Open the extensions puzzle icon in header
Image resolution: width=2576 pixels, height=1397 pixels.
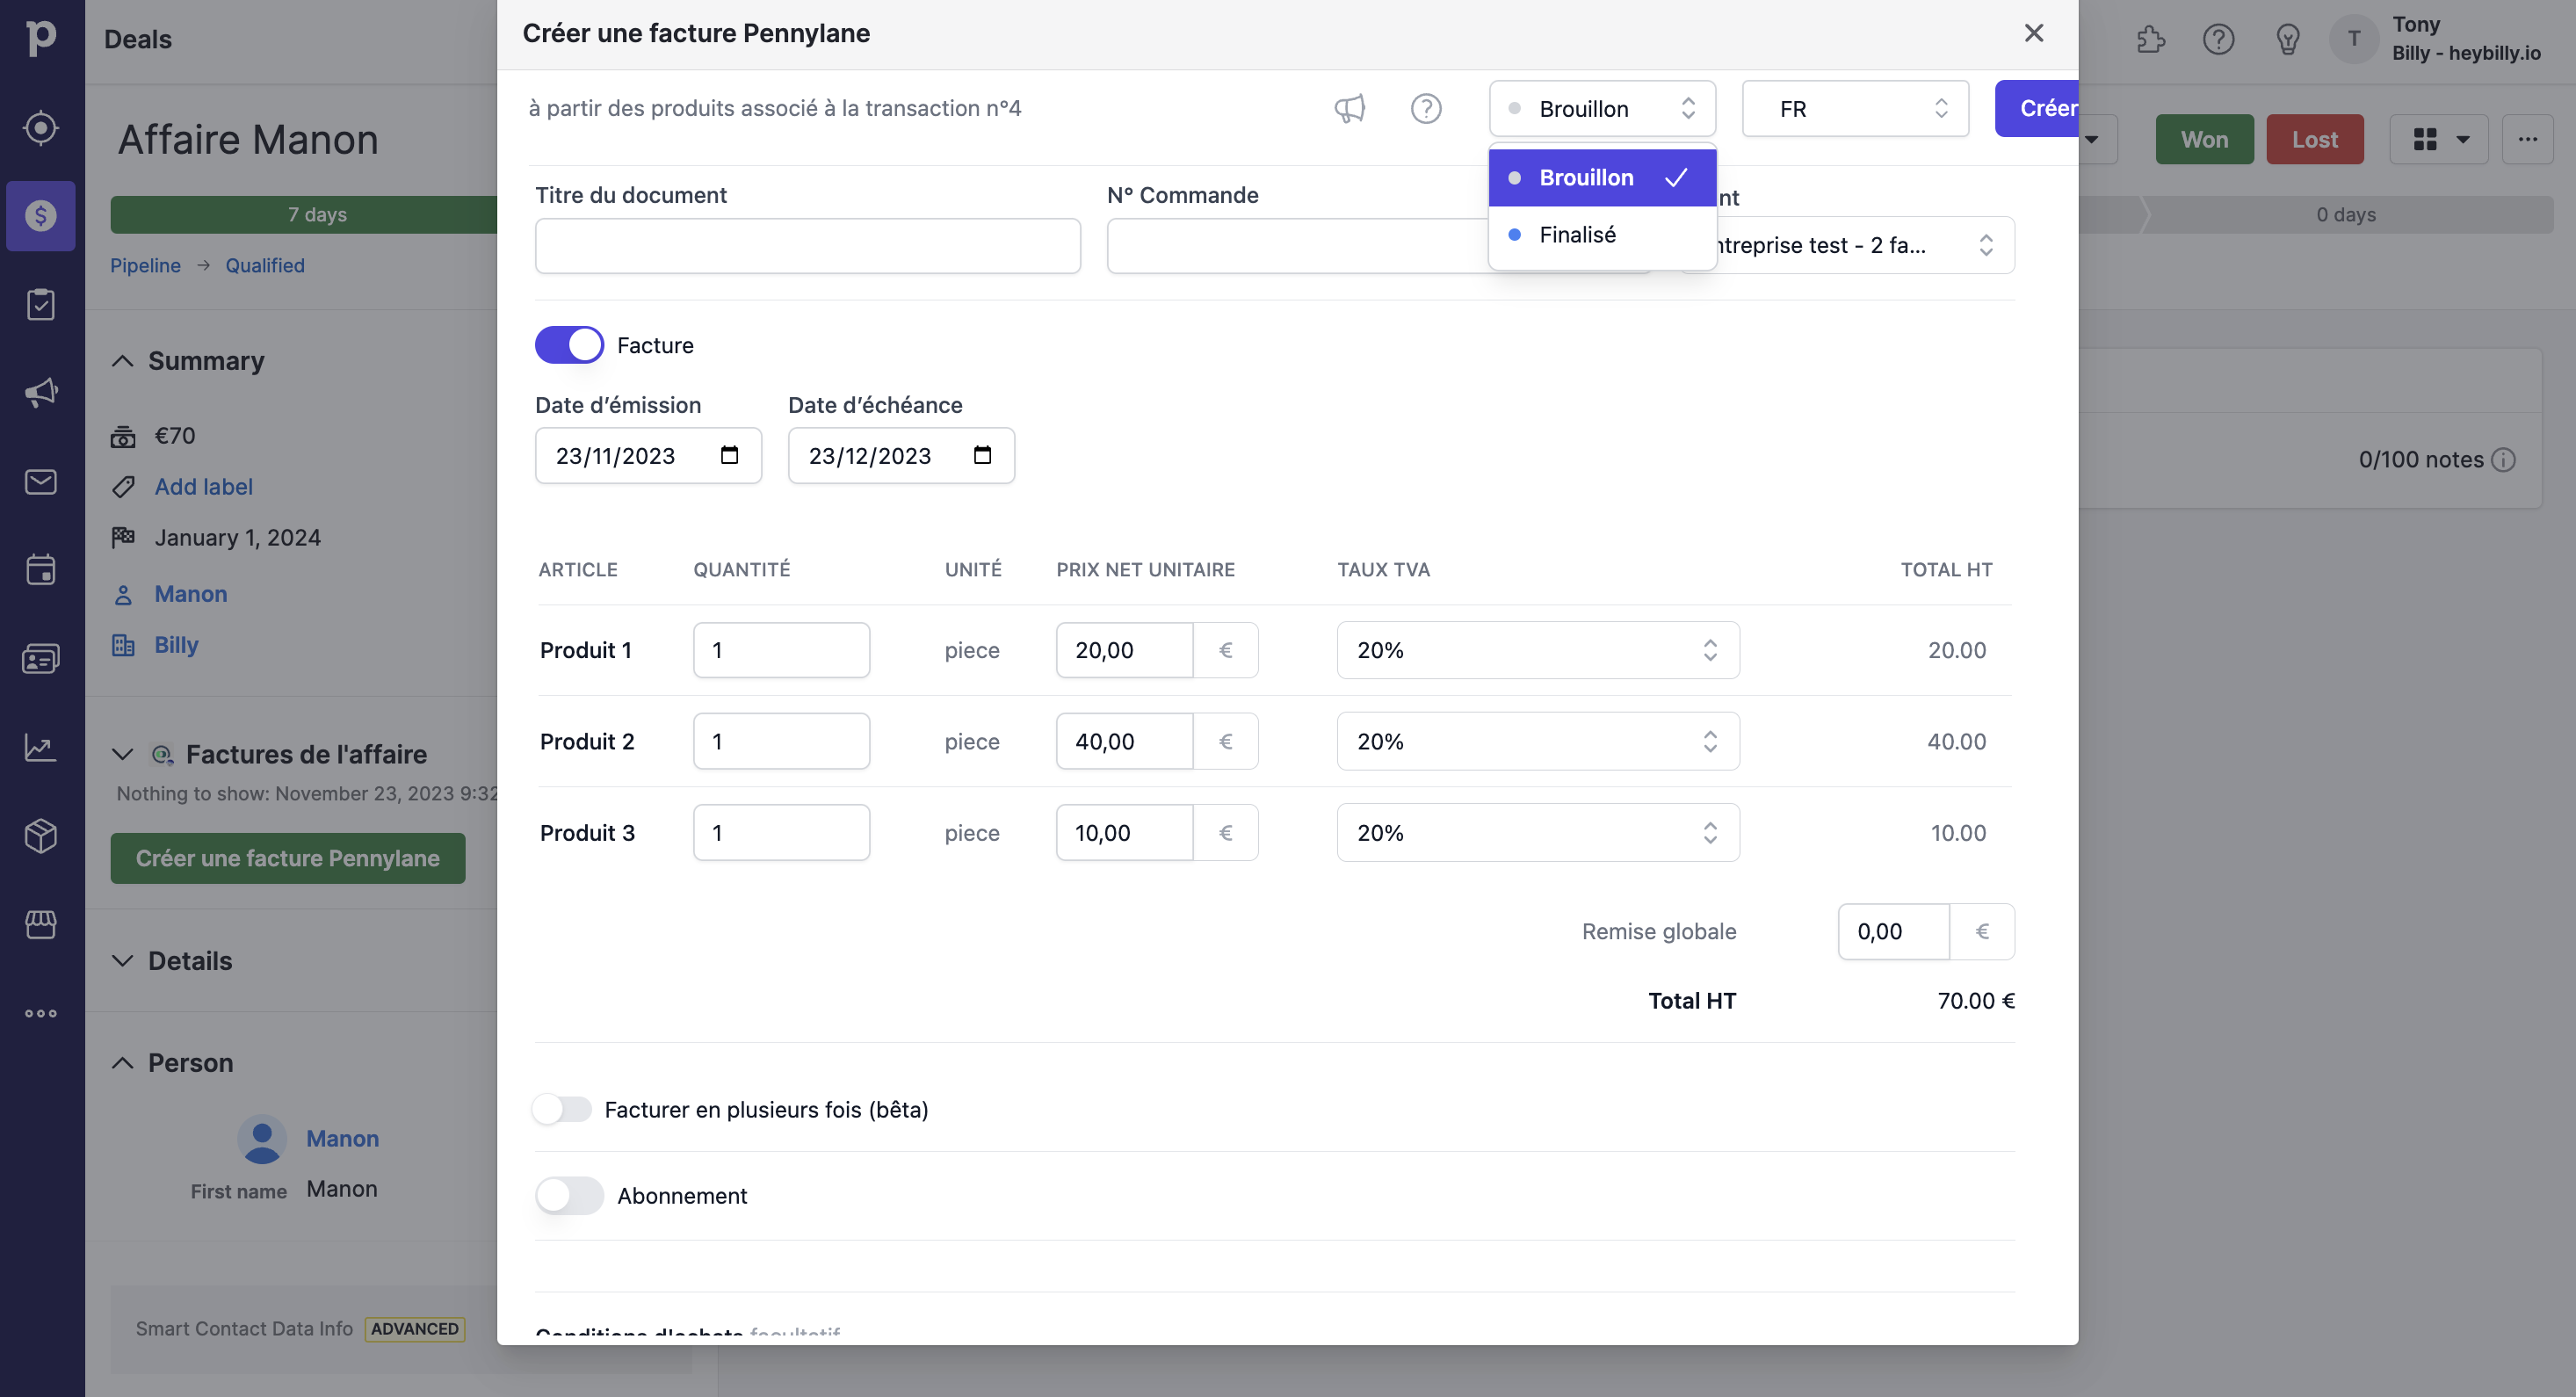pos(2150,39)
